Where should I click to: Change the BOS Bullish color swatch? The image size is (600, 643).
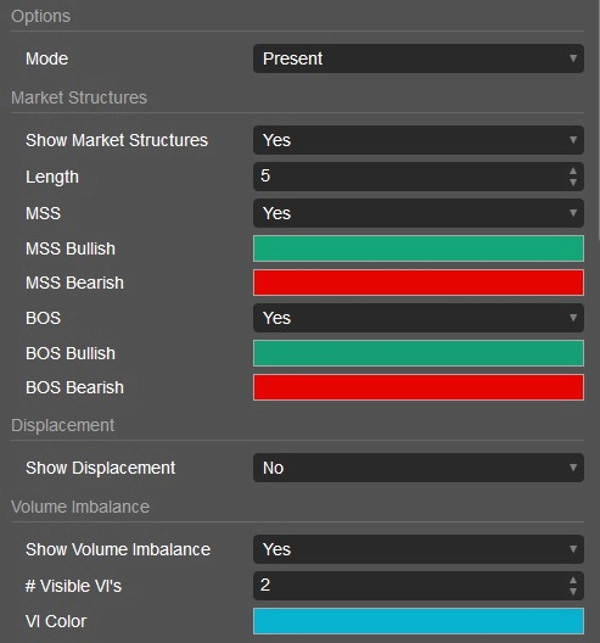tap(418, 353)
